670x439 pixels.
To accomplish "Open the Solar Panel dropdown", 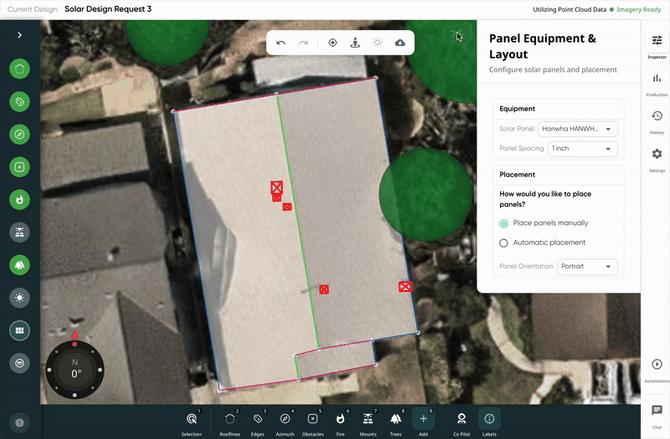I will (578, 129).
